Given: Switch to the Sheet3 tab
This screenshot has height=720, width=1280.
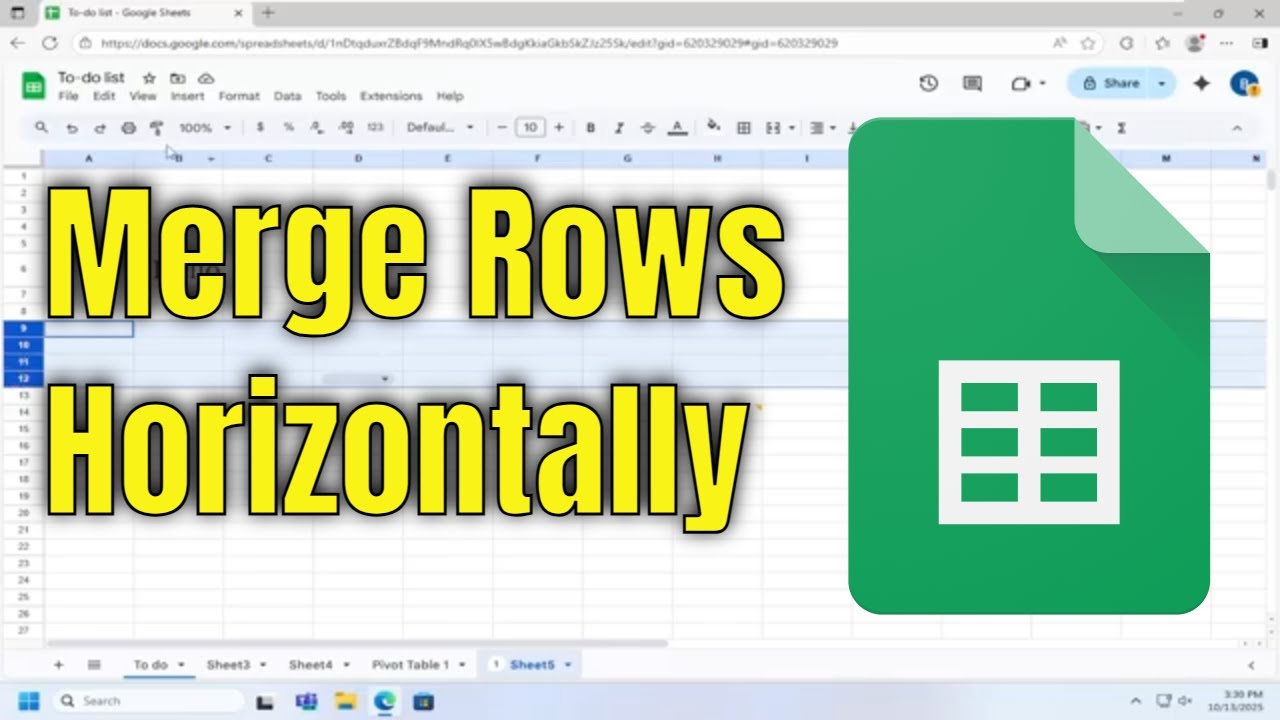Looking at the screenshot, I should coord(236,665).
